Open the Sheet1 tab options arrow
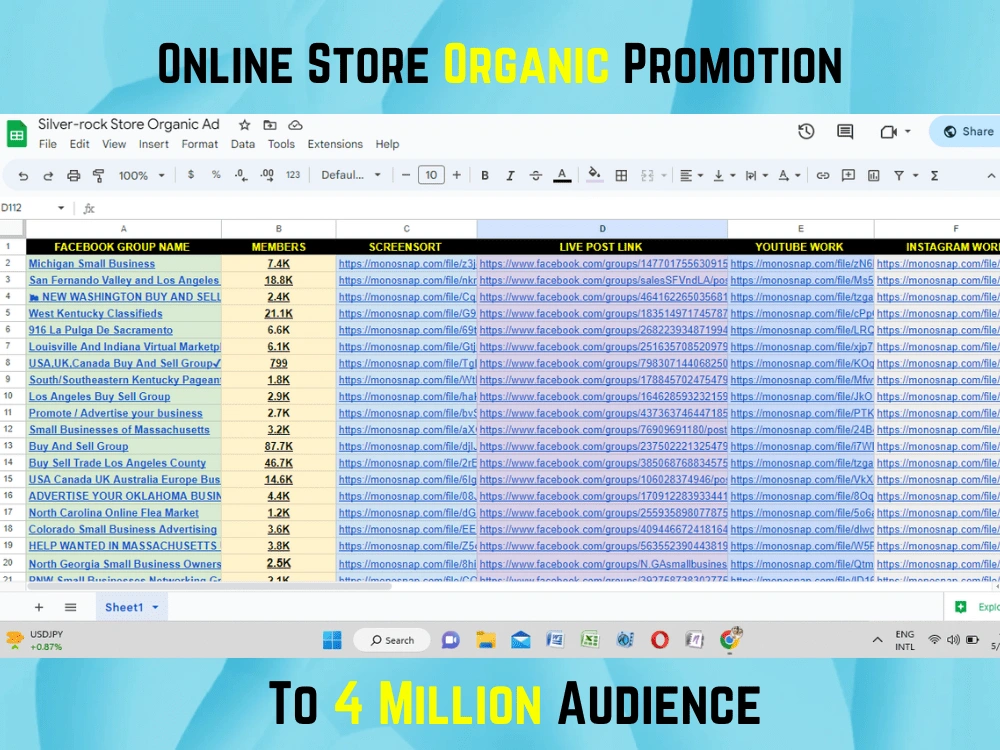This screenshot has height=750, width=1000. (155, 607)
